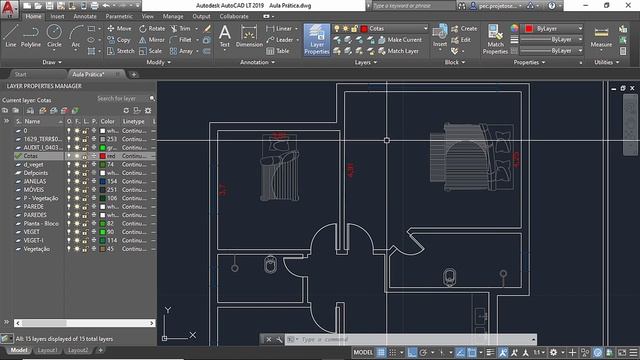This screenshot has height=360, width=640.
Task: Open layer manager settings gear
Action: coord(148,111)
